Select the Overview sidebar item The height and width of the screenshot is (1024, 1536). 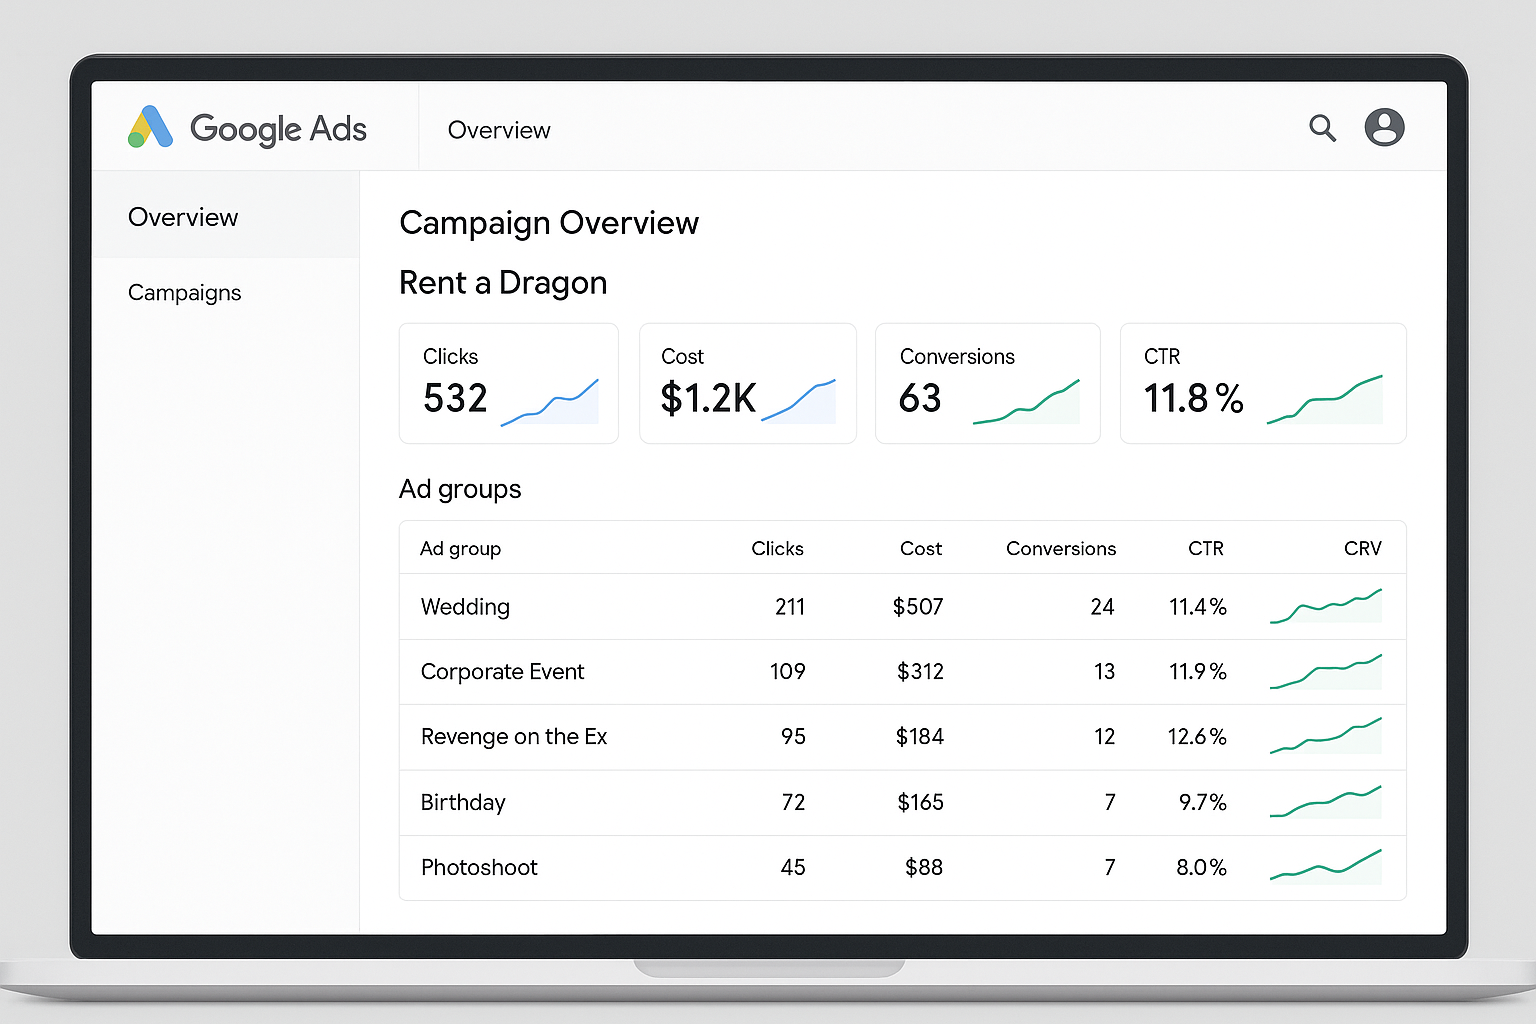(x=183, y=216)
